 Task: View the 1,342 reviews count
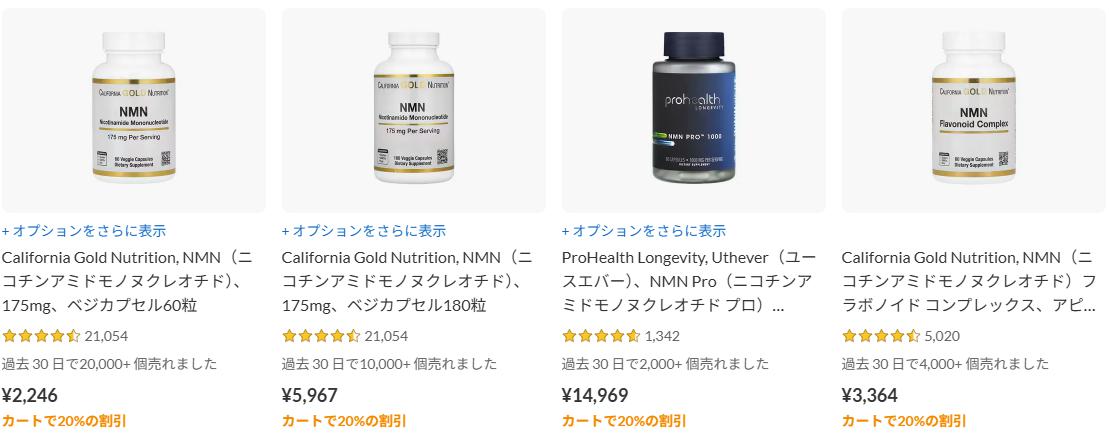click(662, 336)
